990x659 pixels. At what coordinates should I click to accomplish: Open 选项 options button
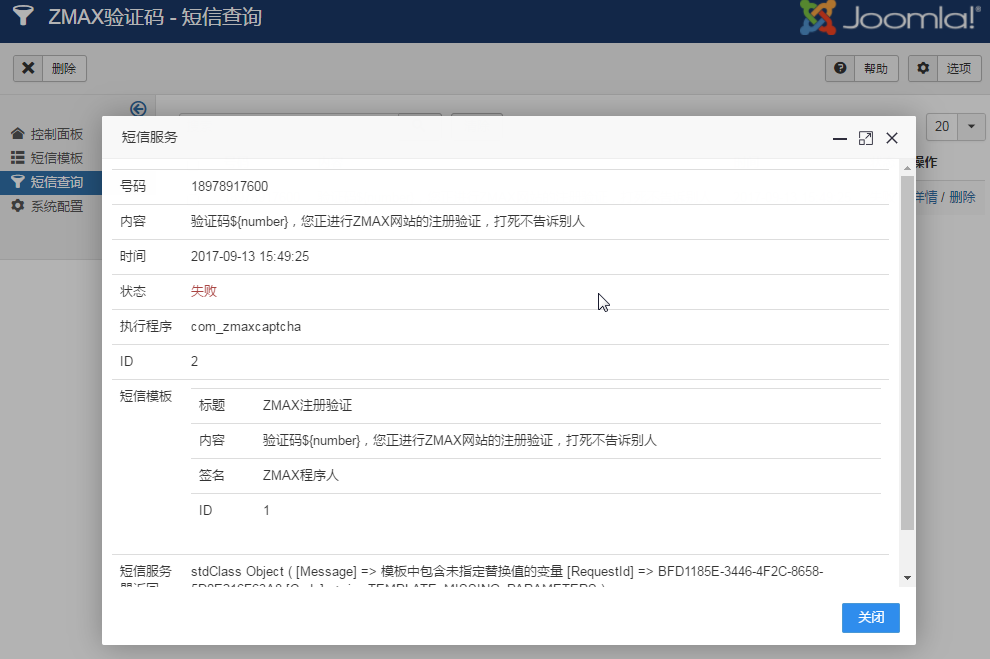point(945,68)
